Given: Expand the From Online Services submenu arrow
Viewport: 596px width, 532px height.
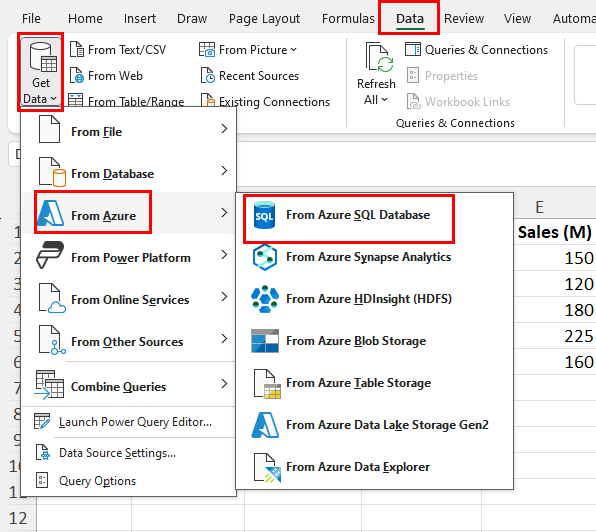Looking at the screenshot, I should click(224, 296).
